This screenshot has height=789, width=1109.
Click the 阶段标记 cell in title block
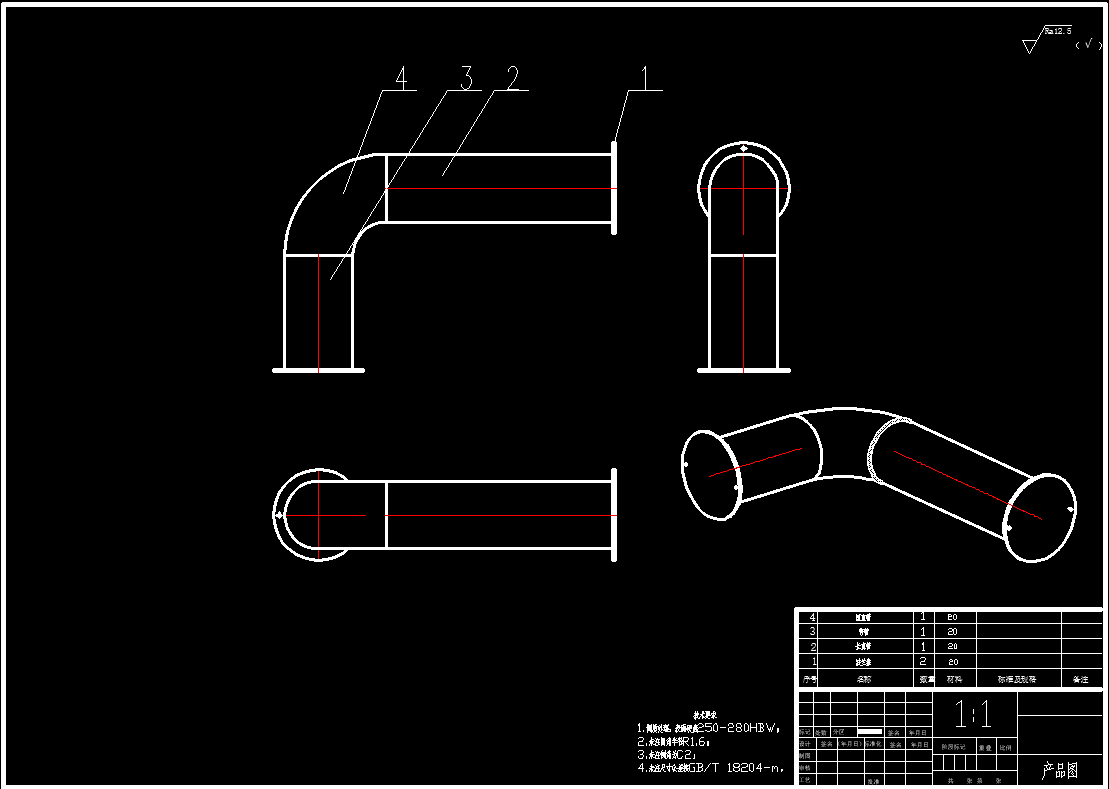pyautogui.click(x=953, y=747)
